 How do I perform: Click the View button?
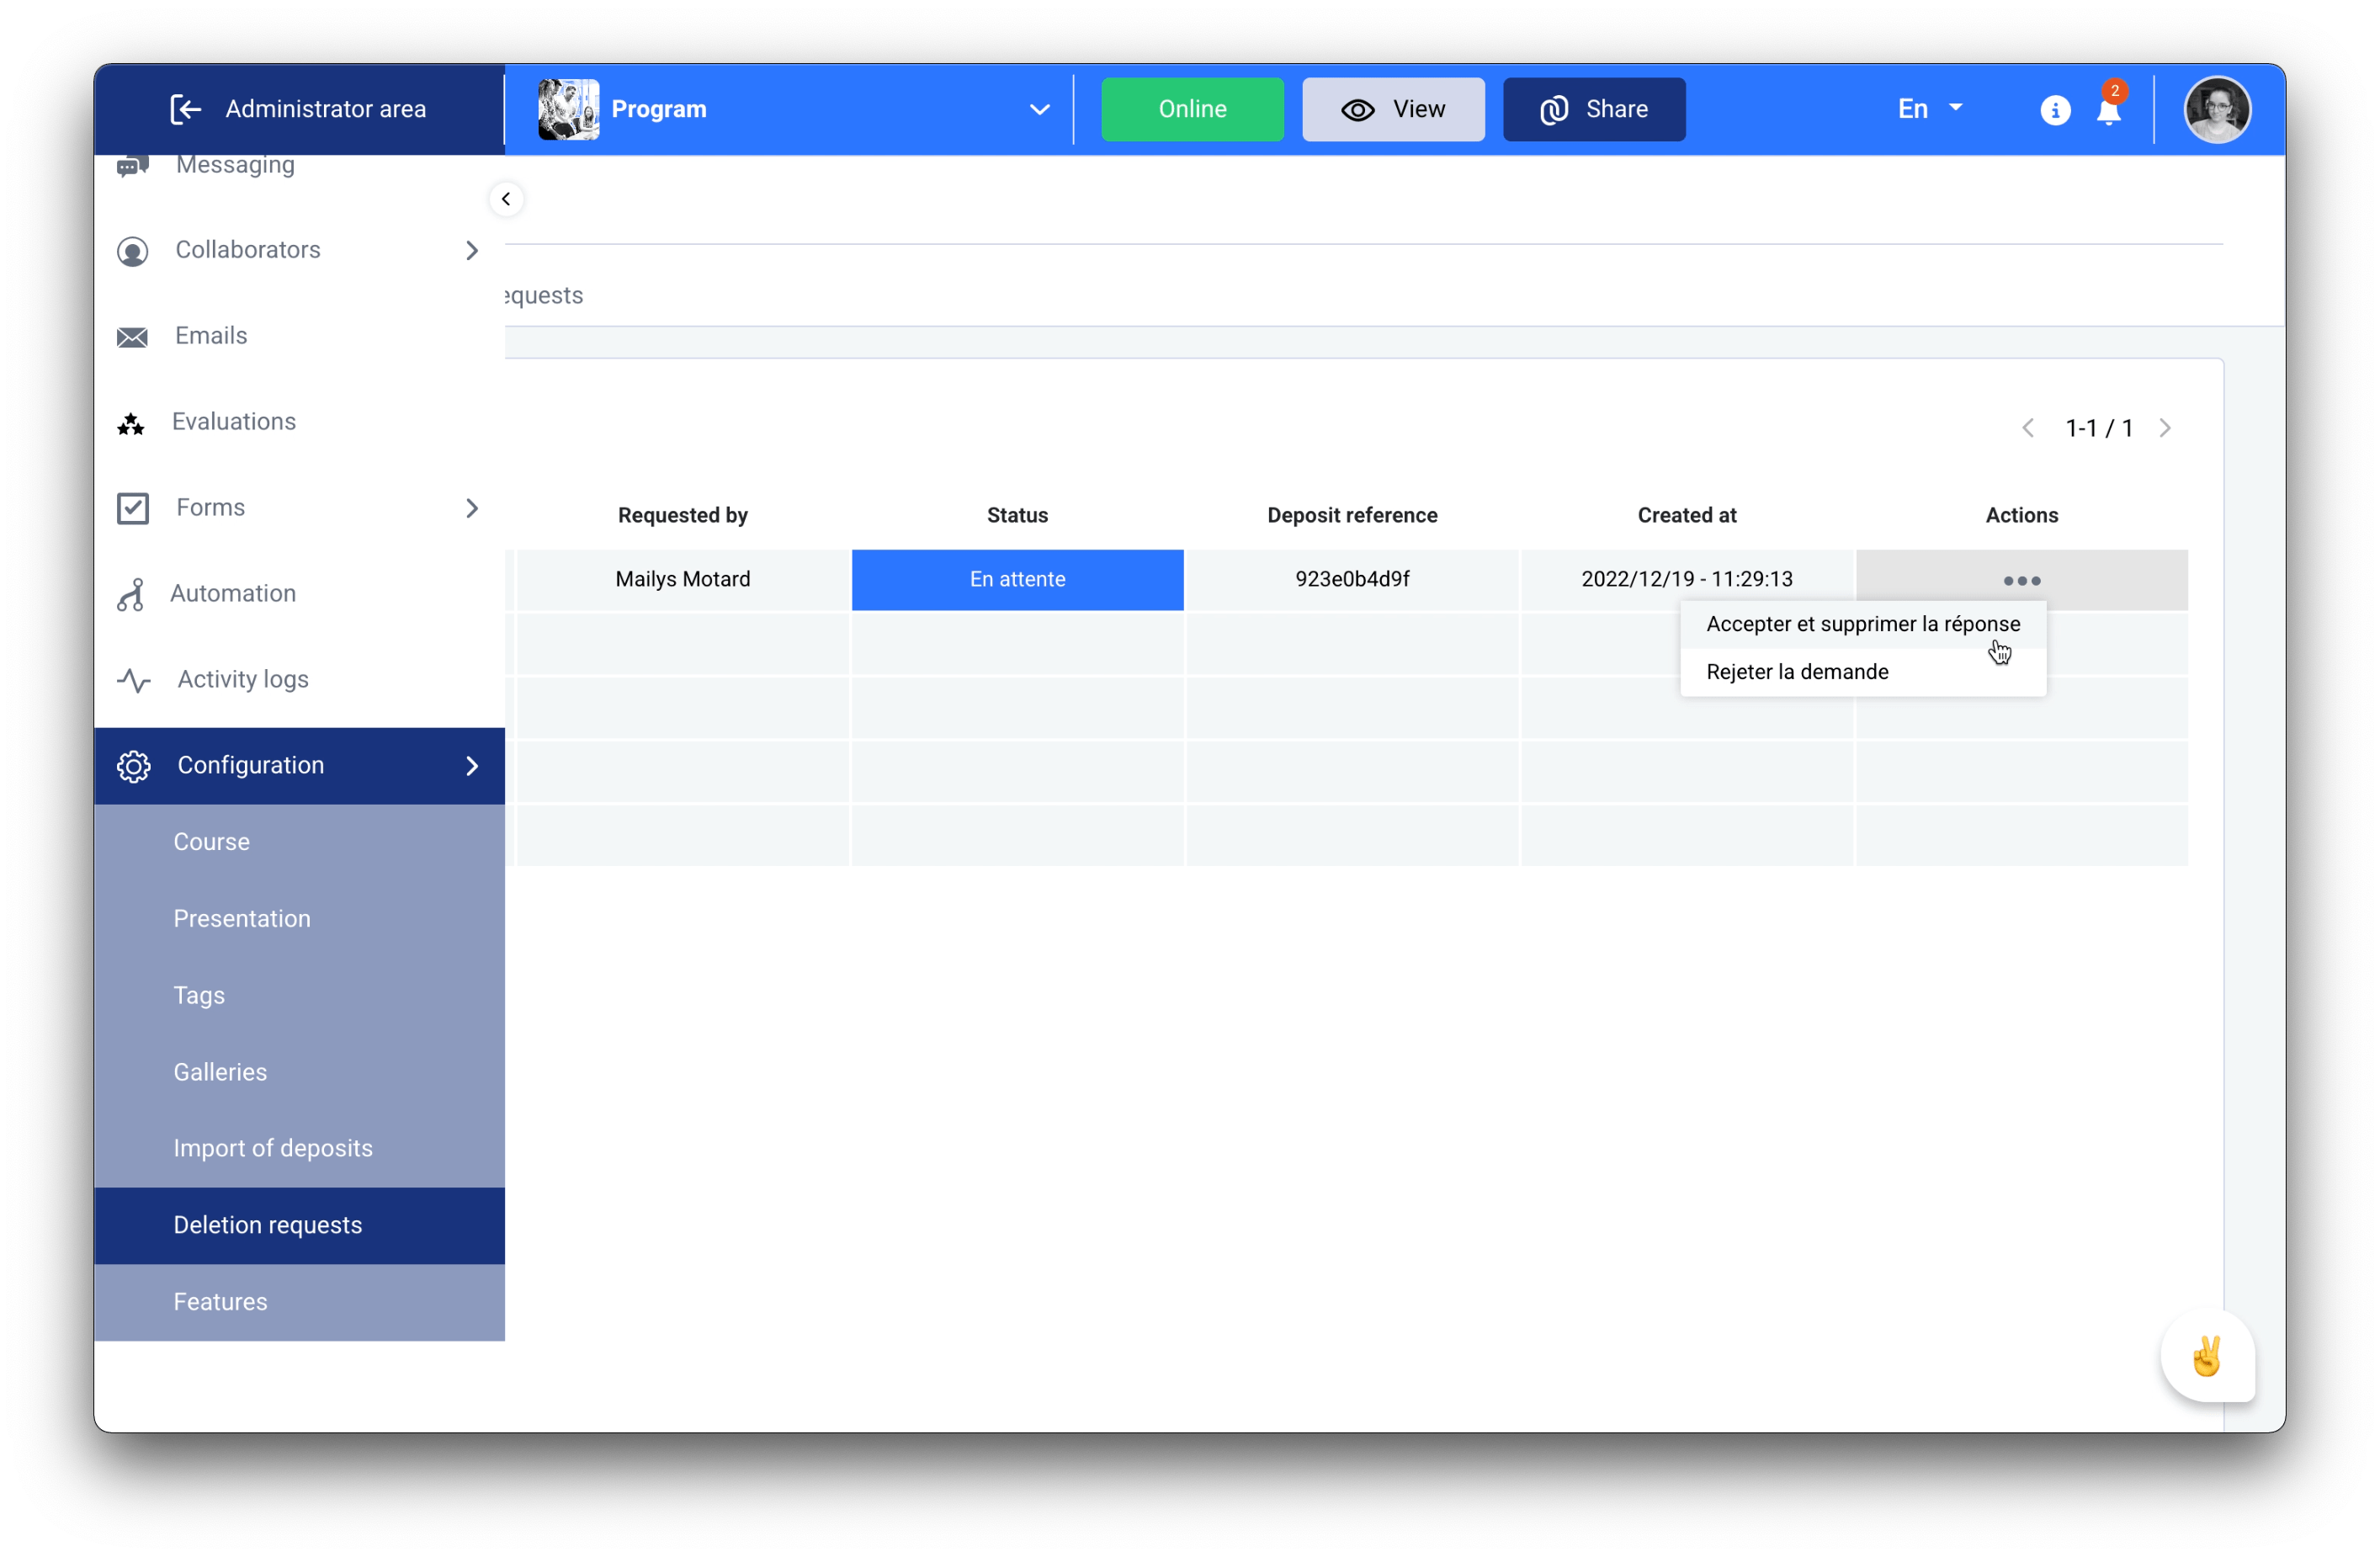point(1393,109)
